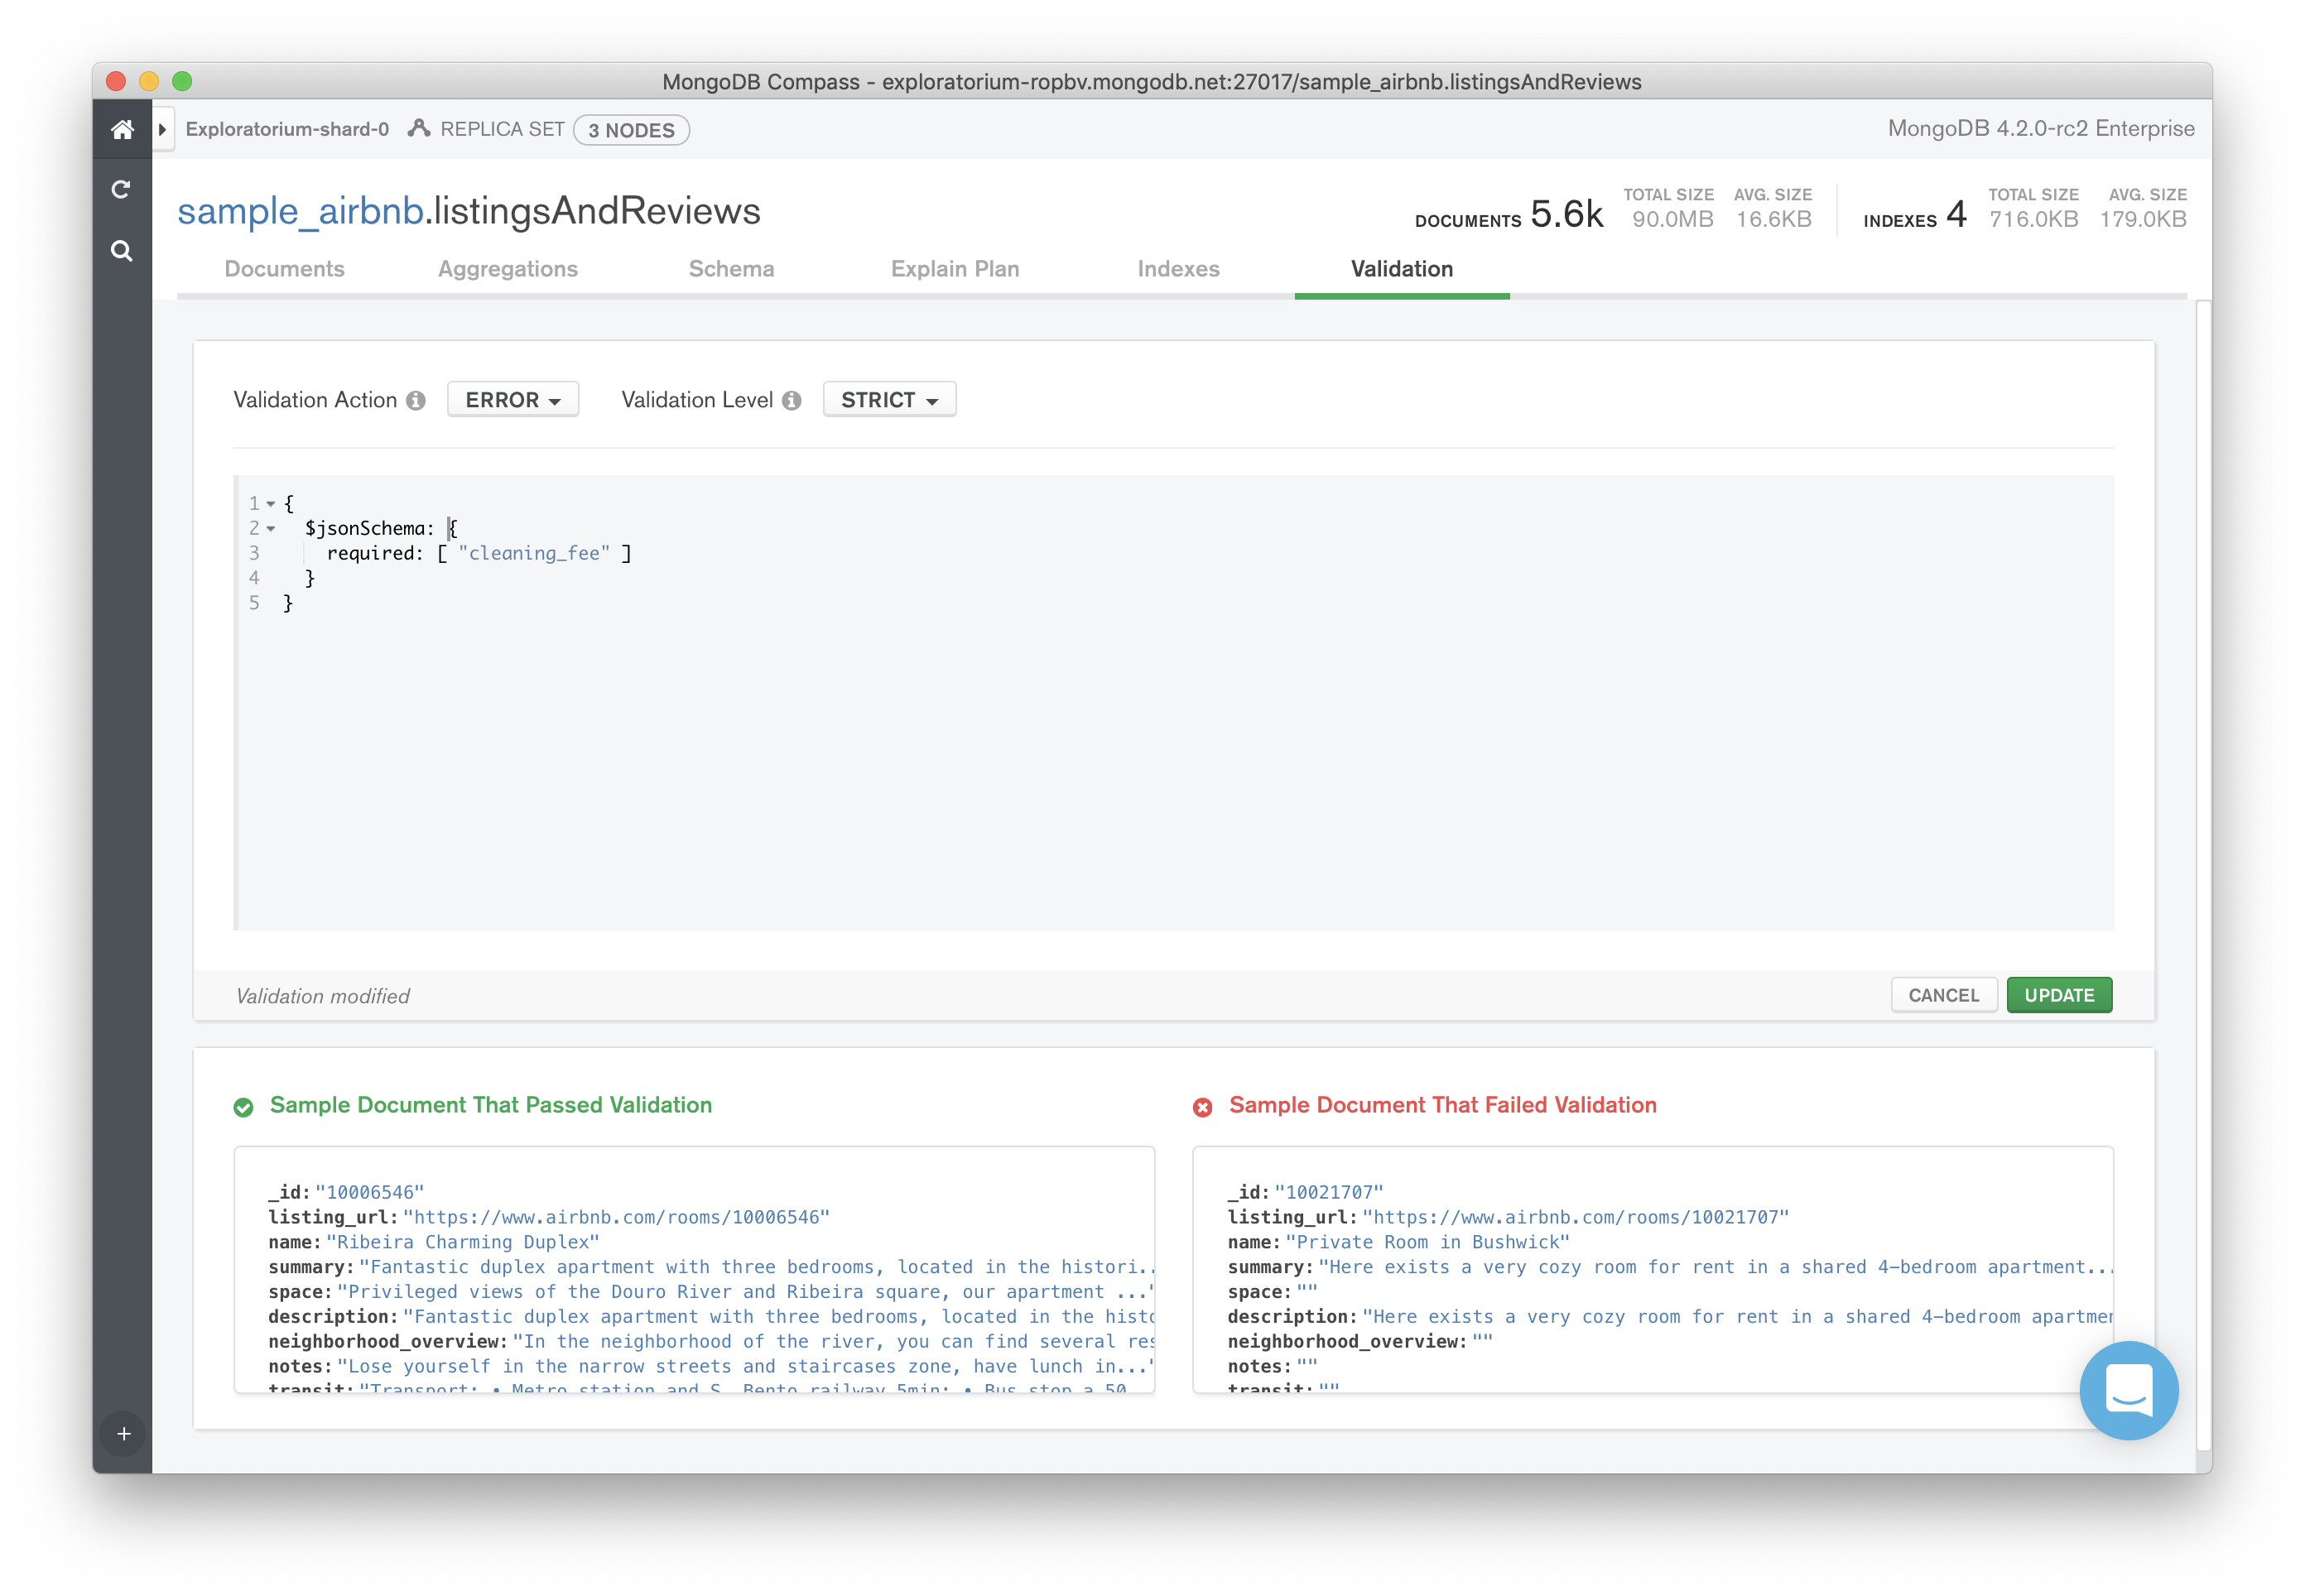Click the passed sample _id "10006546"
Image resolution: width=2305 pixels, height=1596 pixels.
pos(369,1192)
